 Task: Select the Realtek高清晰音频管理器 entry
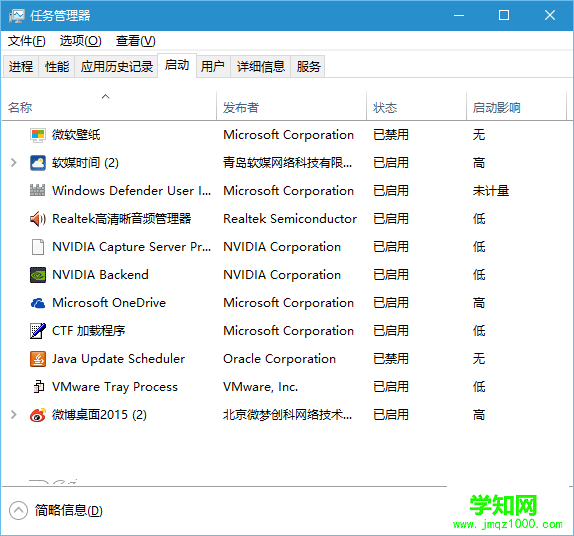(122, 219)
